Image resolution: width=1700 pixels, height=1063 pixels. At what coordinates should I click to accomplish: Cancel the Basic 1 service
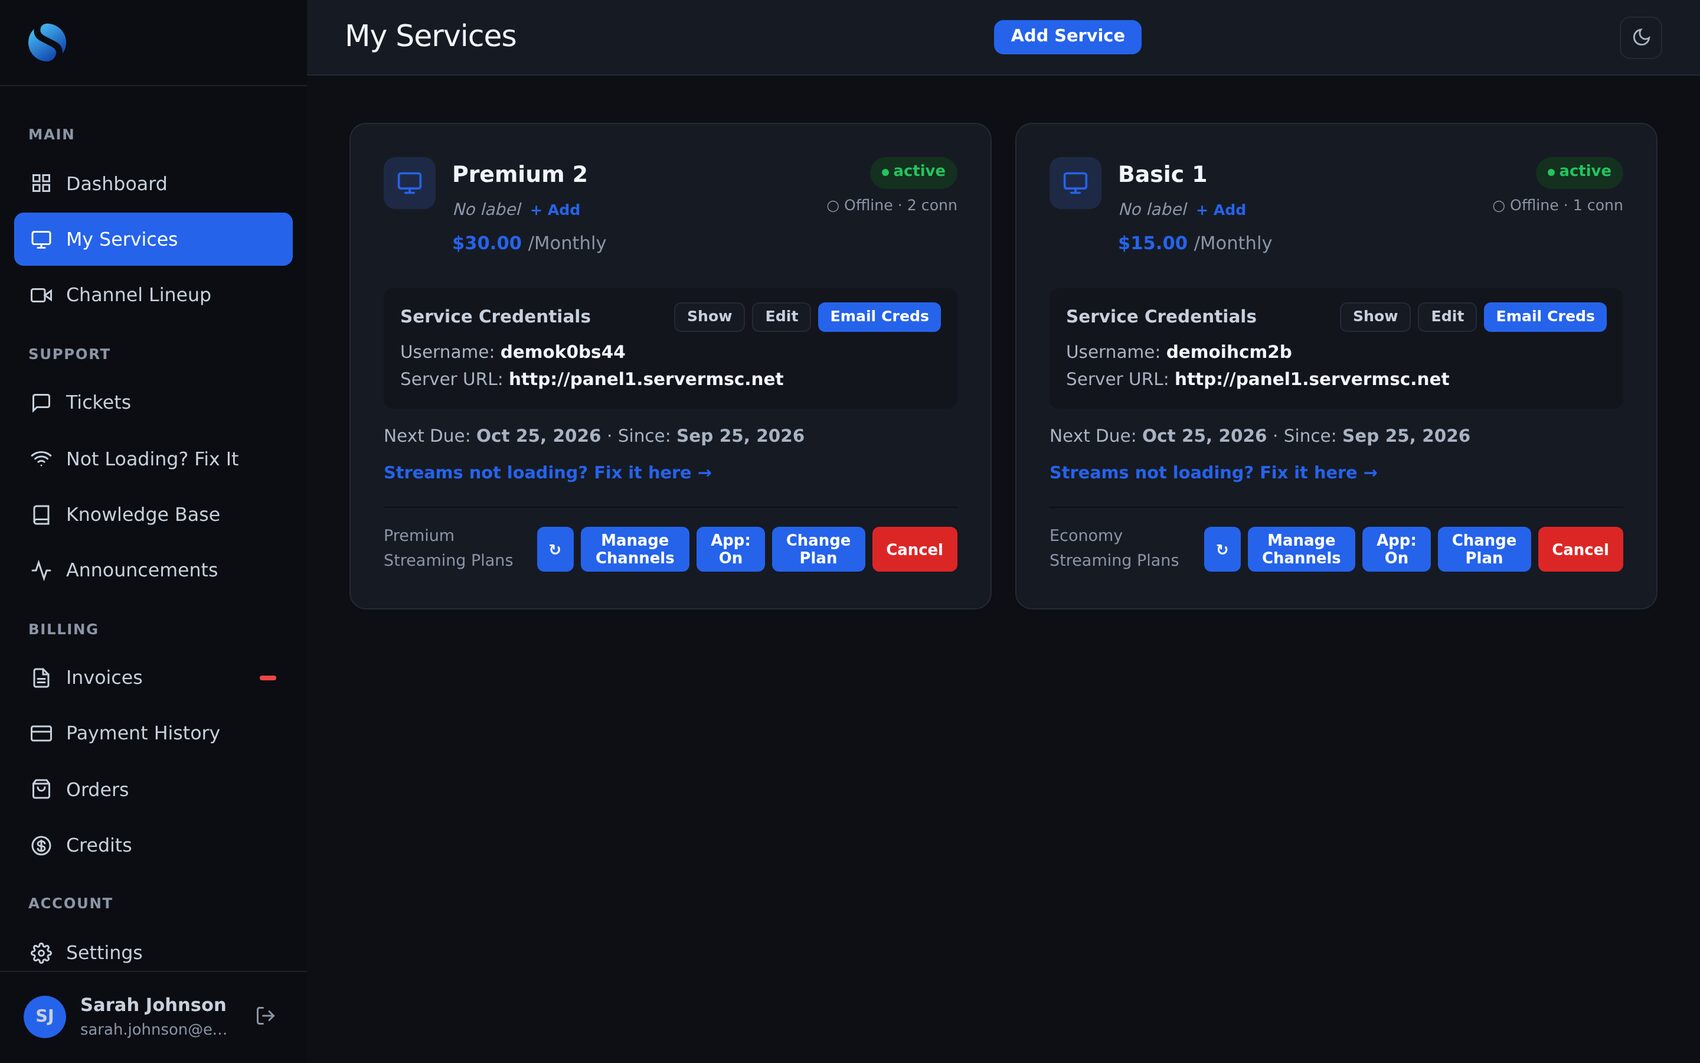[x=1580, y=550]
